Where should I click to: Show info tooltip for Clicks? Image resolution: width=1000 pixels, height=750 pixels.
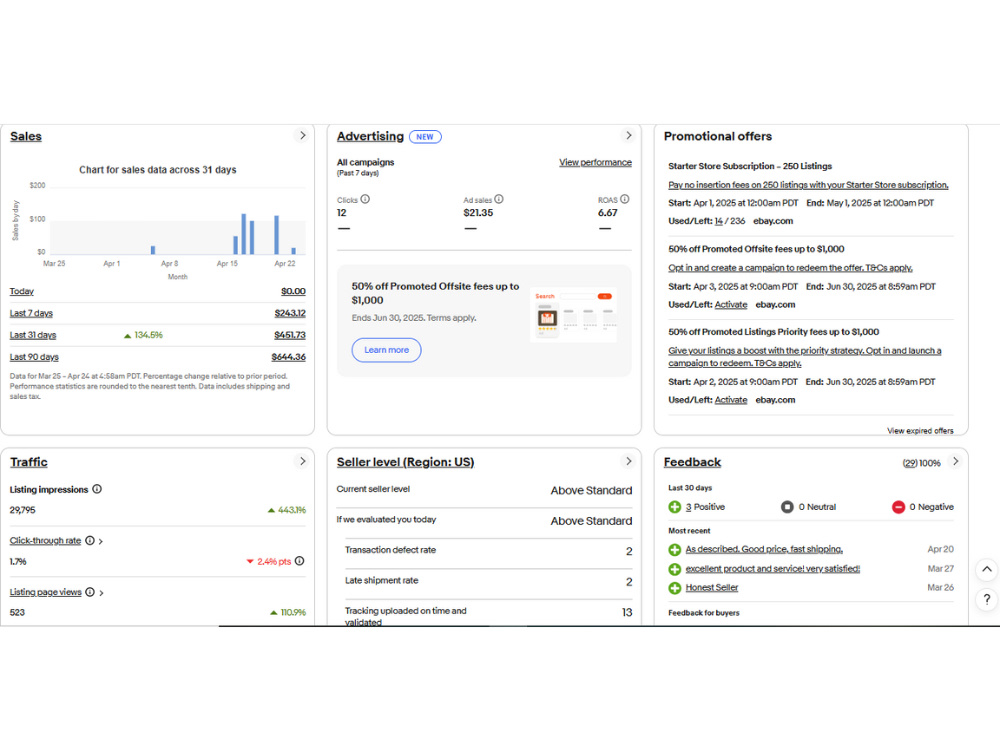(x=365, y=199)
